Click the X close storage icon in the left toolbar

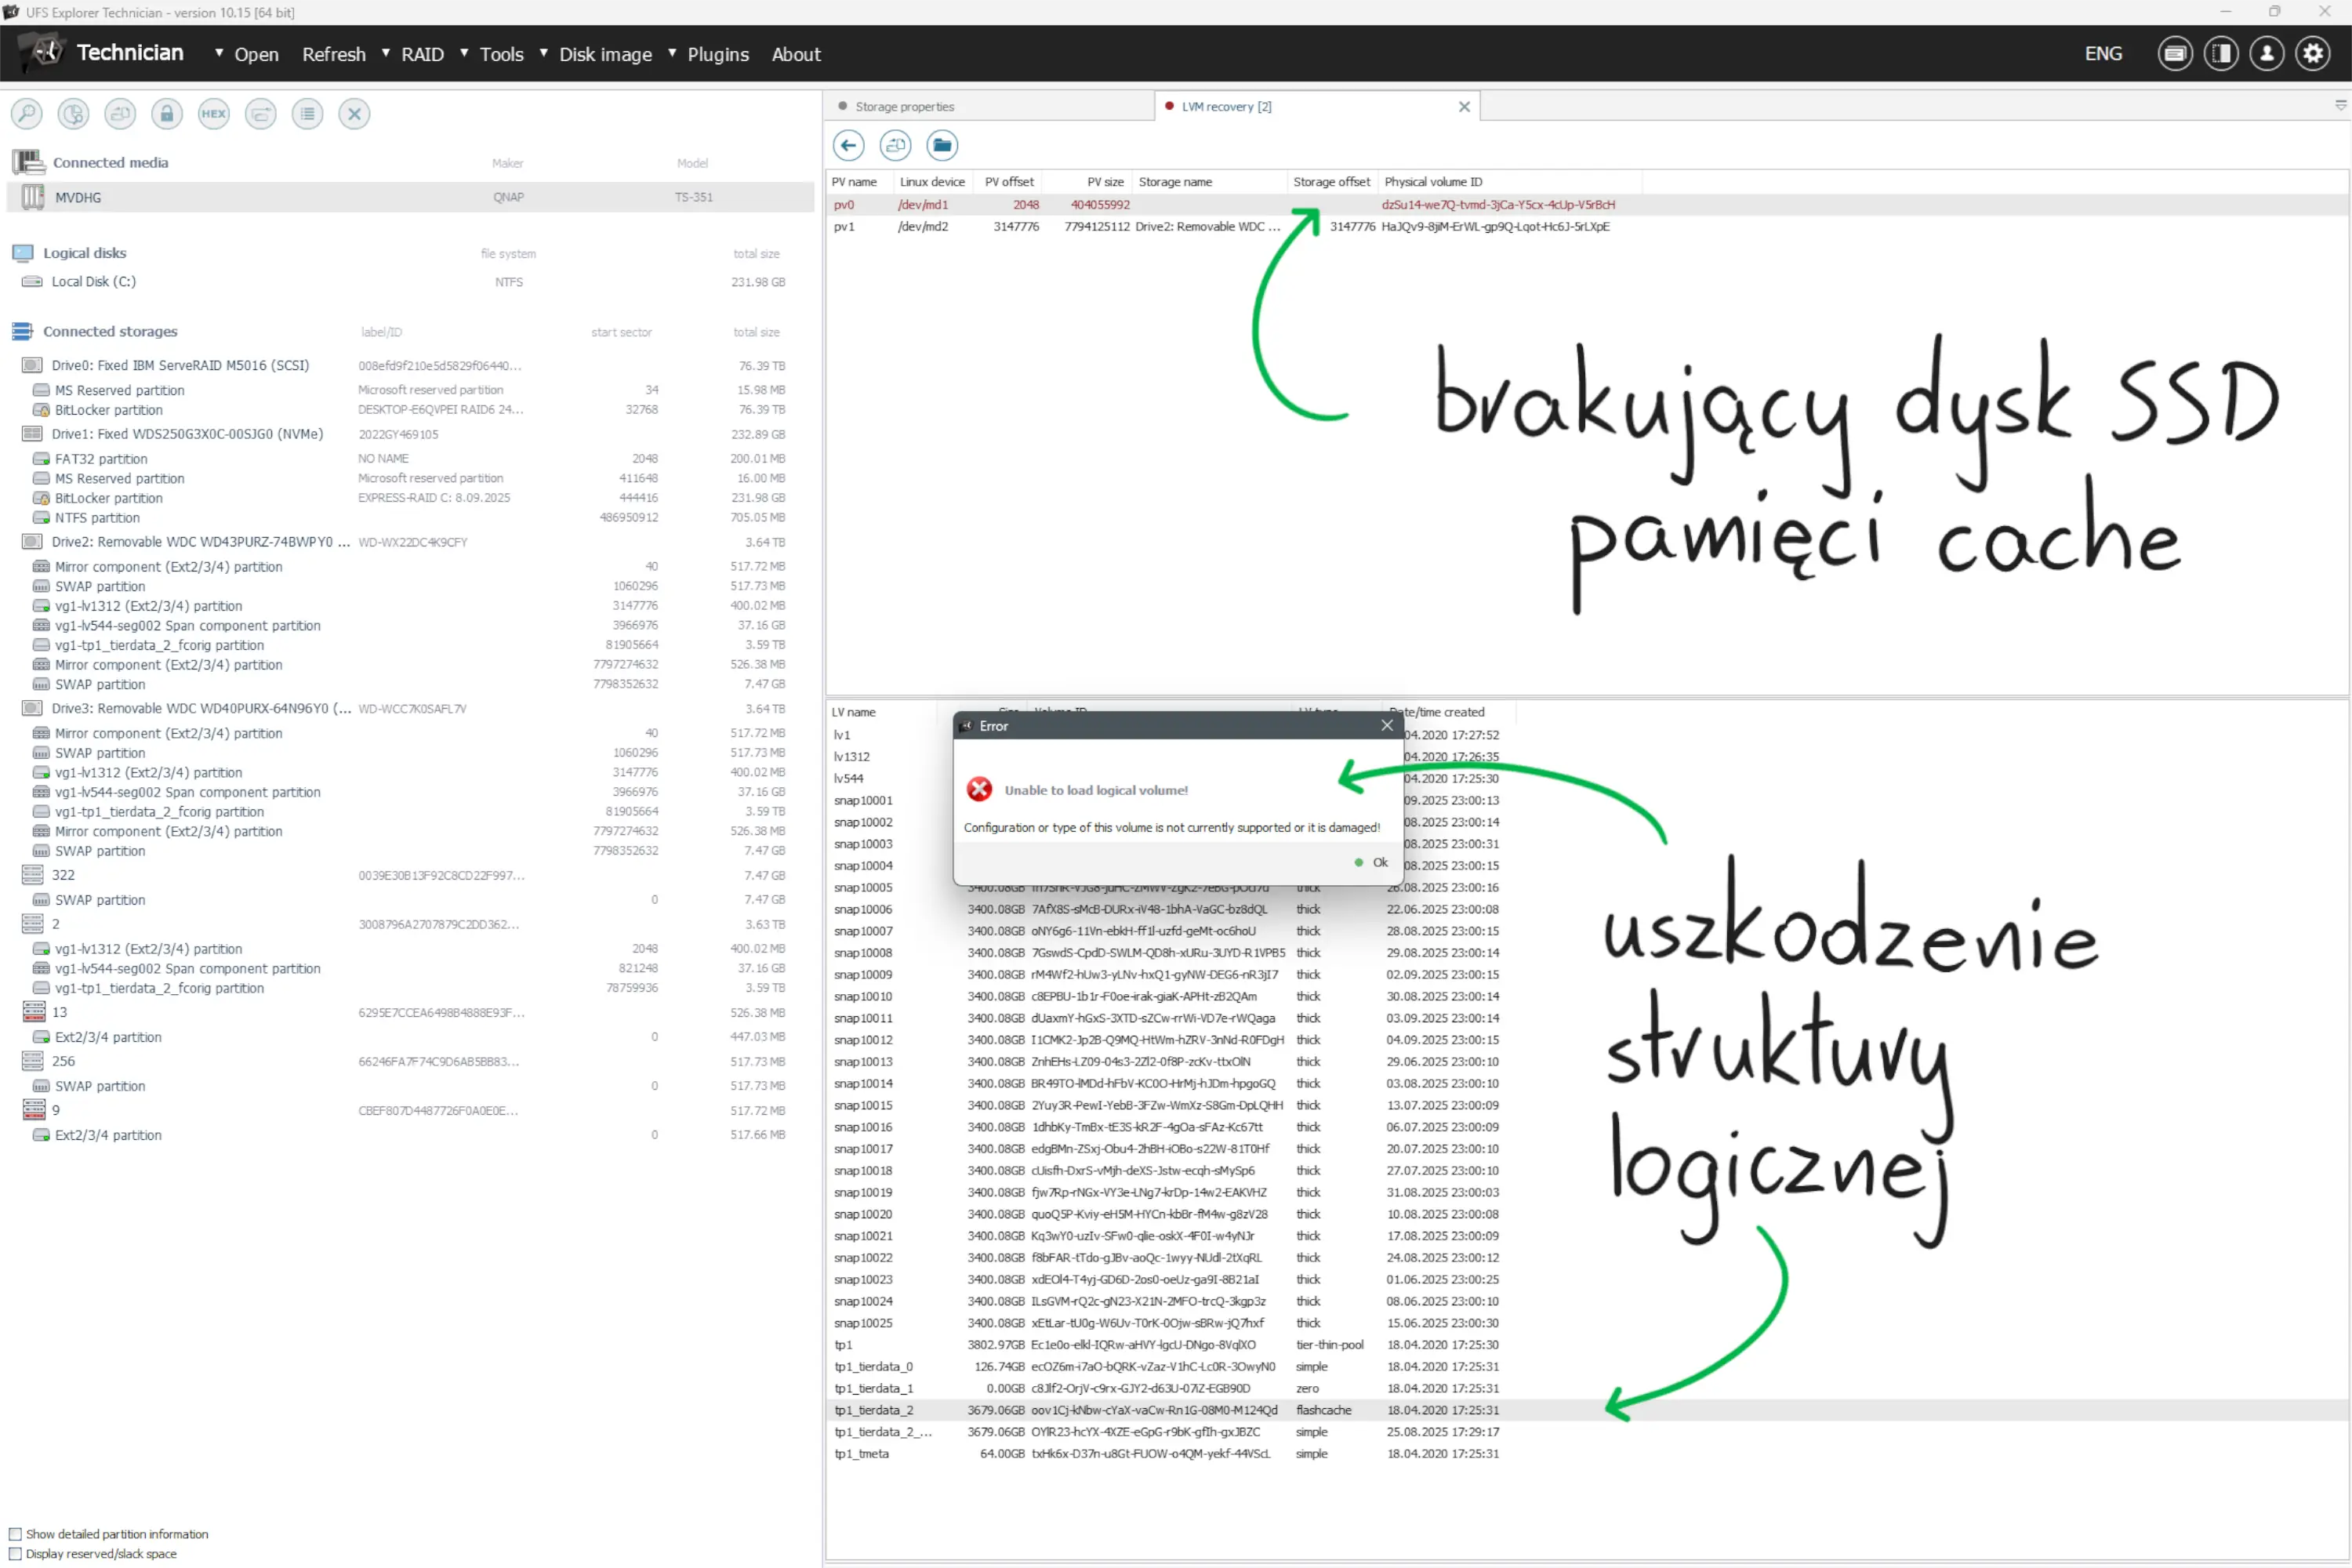pos(354,113)
